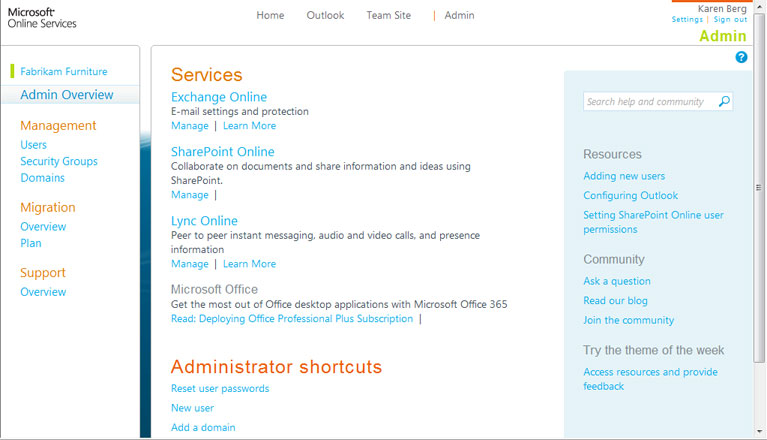Click the blue help question mark icon
The image size is (767, 440).
click(x=741, y=57)
